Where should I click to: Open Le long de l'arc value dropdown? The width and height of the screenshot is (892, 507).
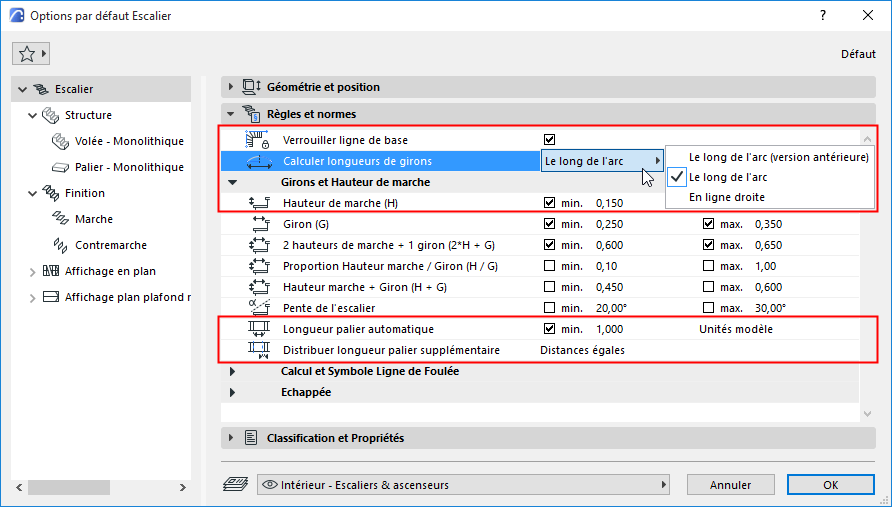coord(602,161)
